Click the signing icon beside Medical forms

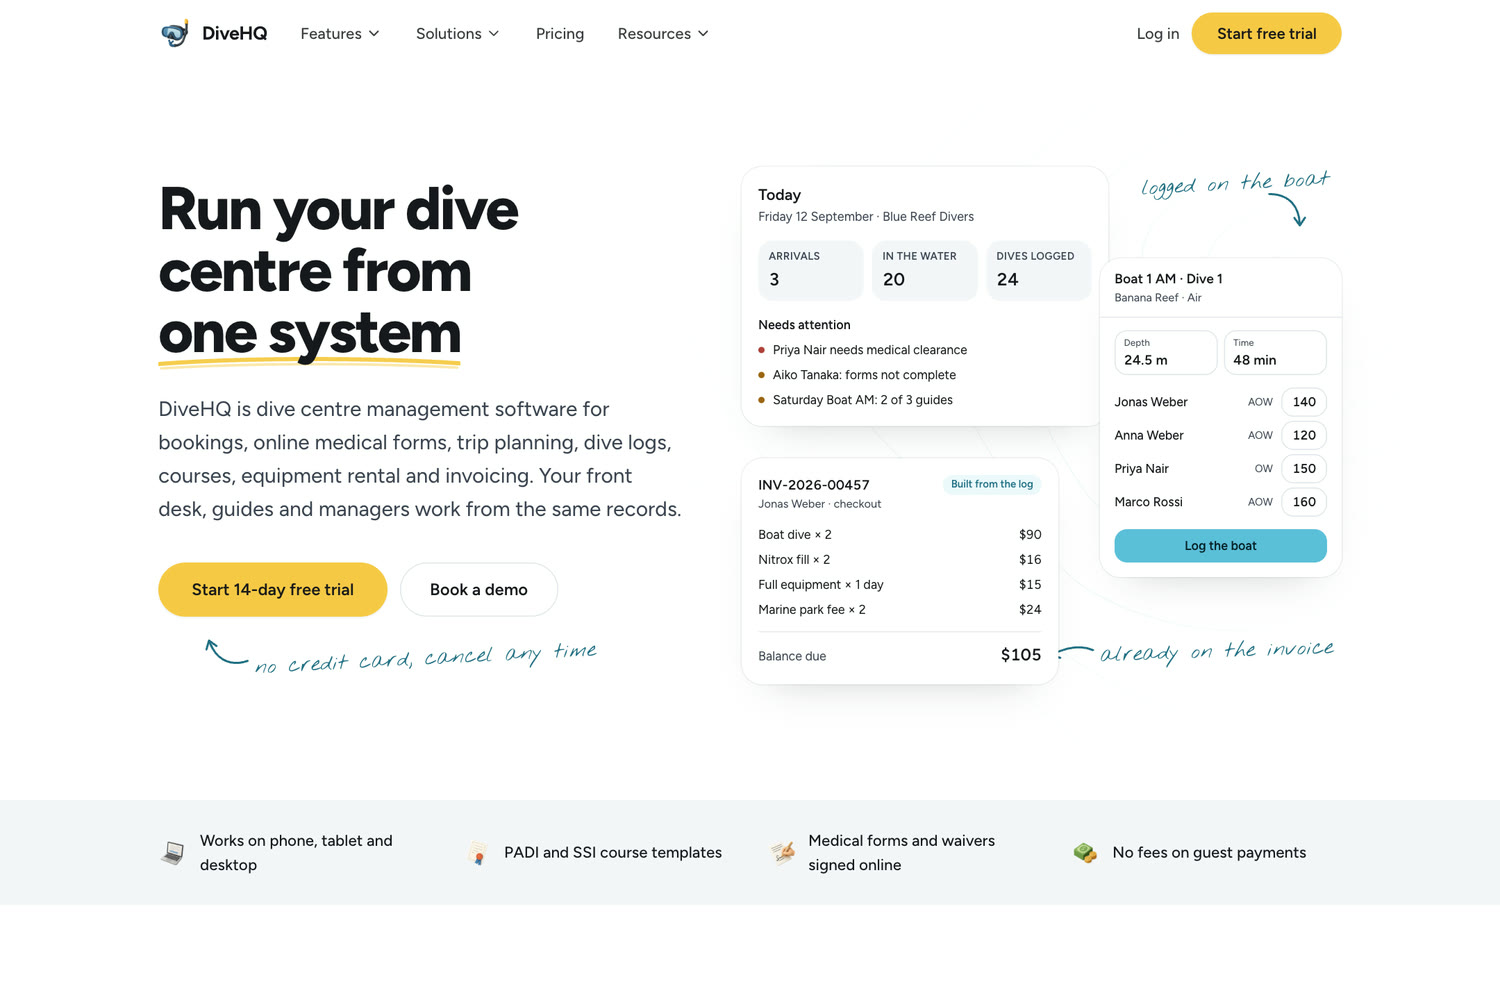[x=782, y=853]
